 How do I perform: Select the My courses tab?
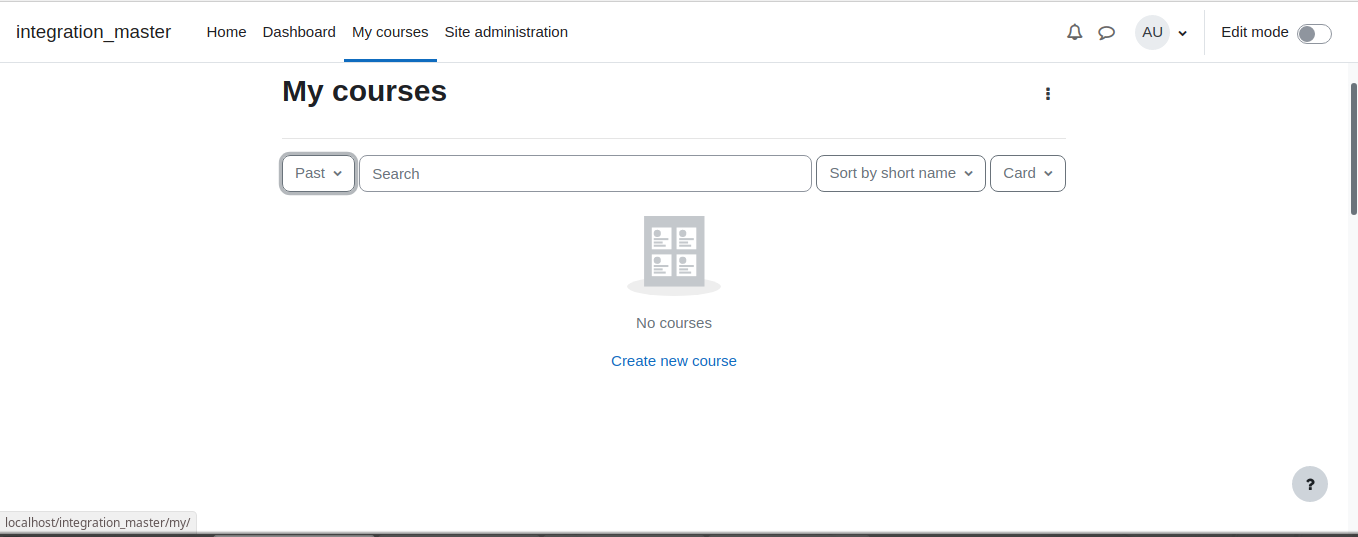(x=390, y=32)
